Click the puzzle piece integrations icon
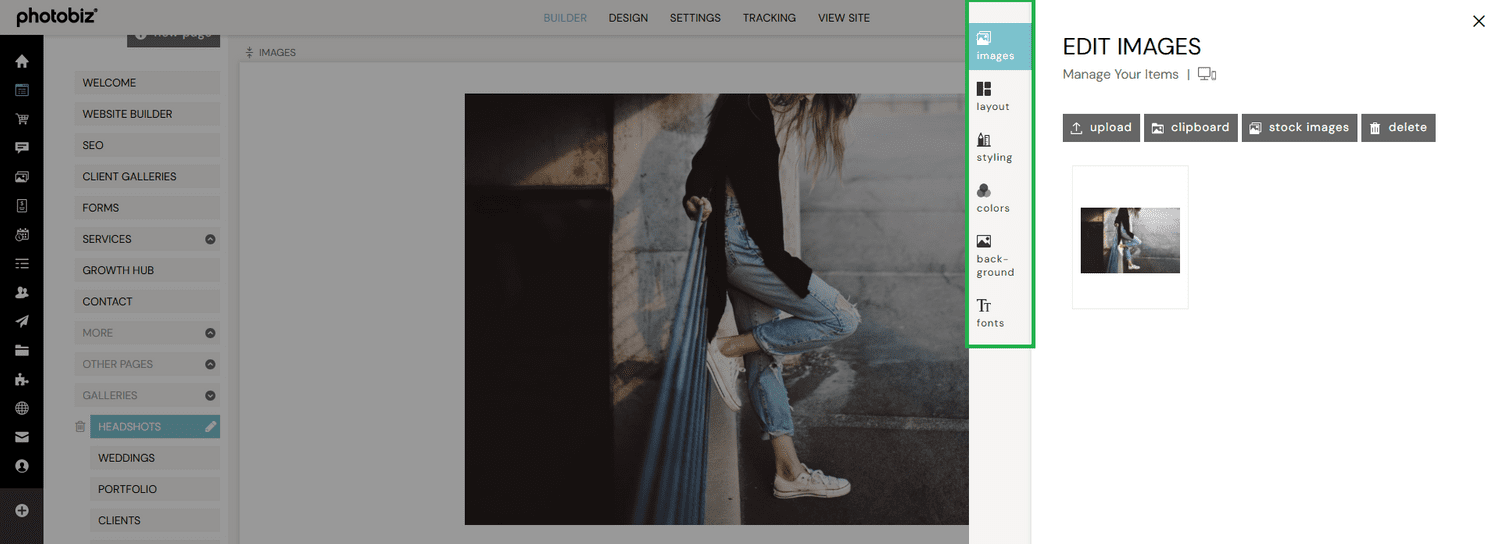The image size is (1500, 544). click(x=22, y=380)
